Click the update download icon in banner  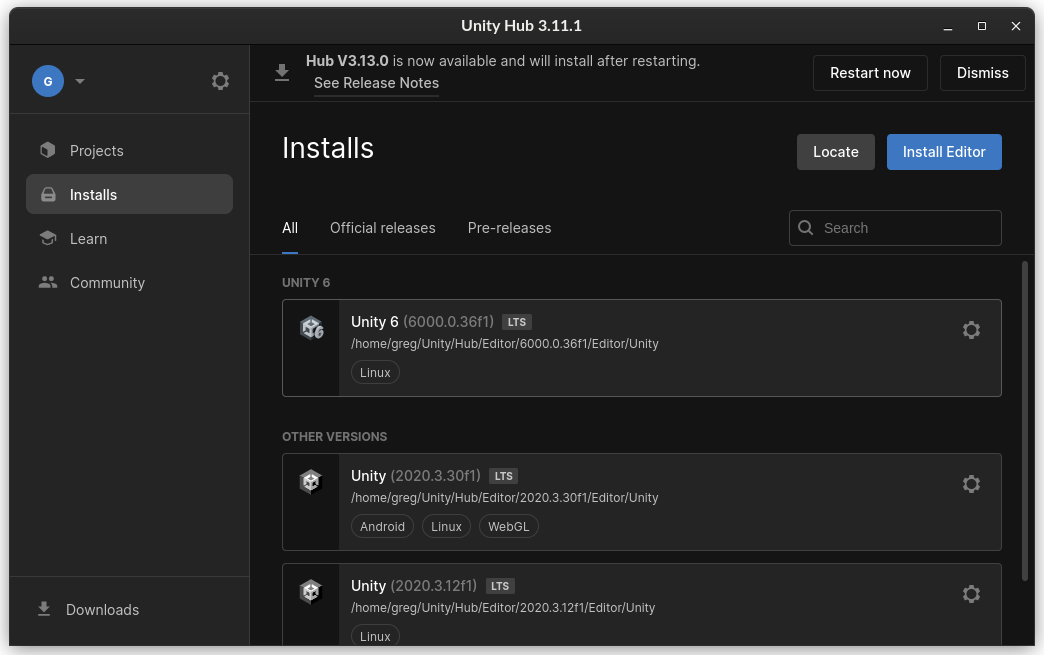(x=282, y=72)
